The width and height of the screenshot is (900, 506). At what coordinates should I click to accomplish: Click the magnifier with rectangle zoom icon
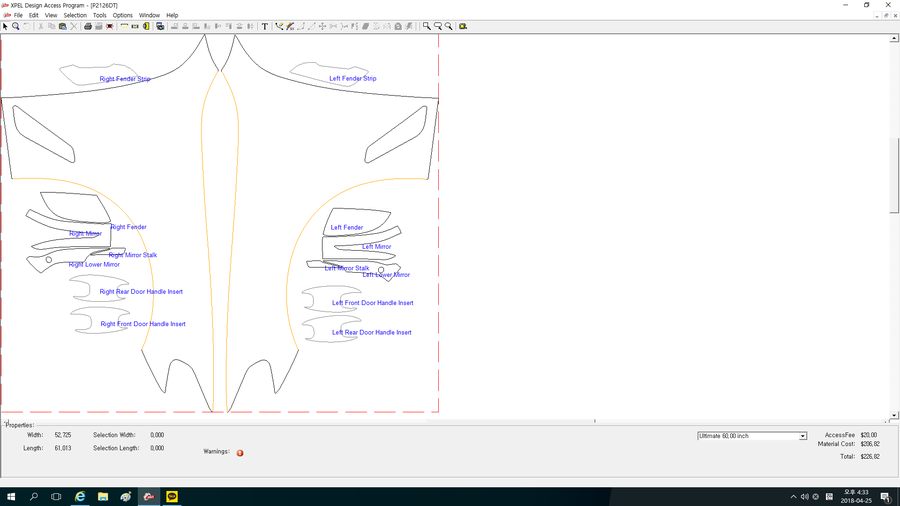tap(438, 26)
